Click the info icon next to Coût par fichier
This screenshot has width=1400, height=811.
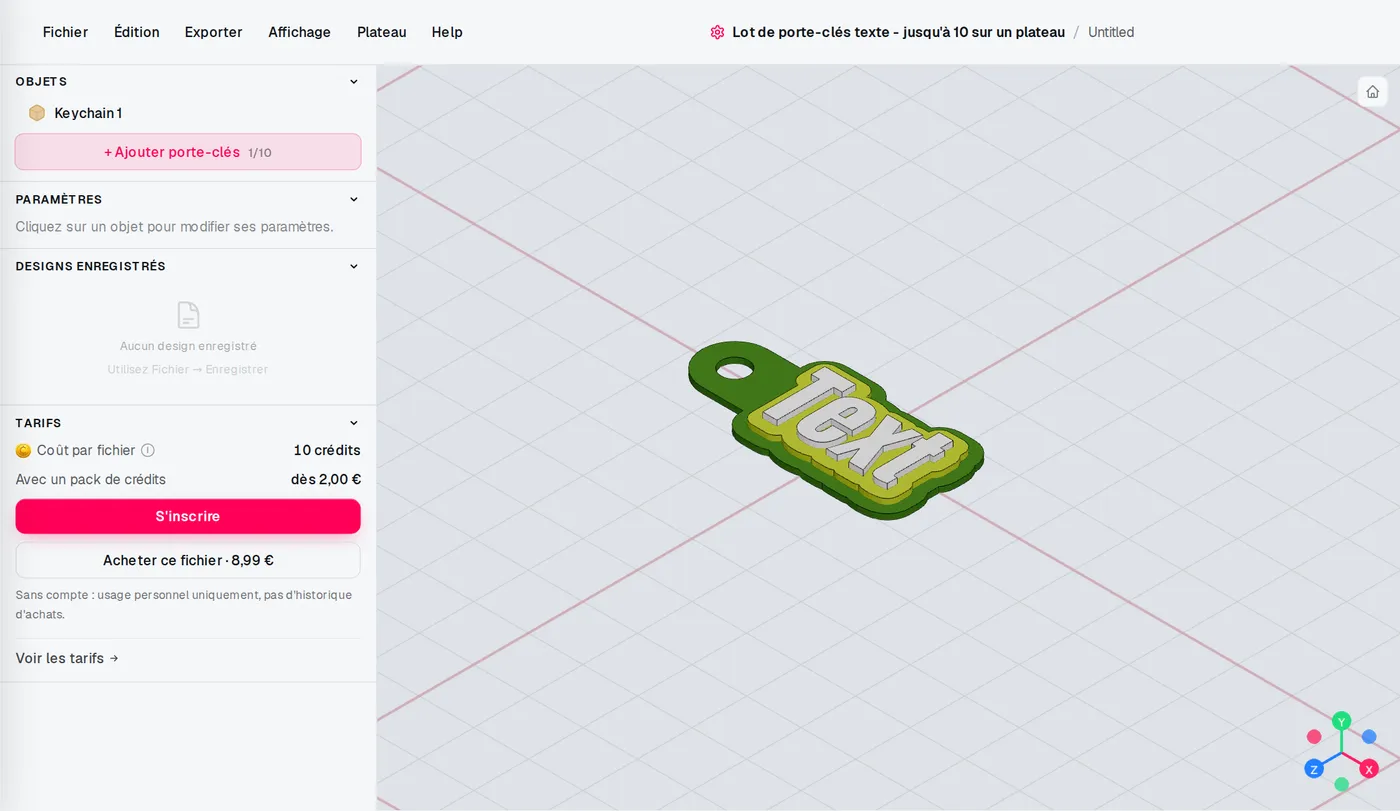click(x=148, y=450)
